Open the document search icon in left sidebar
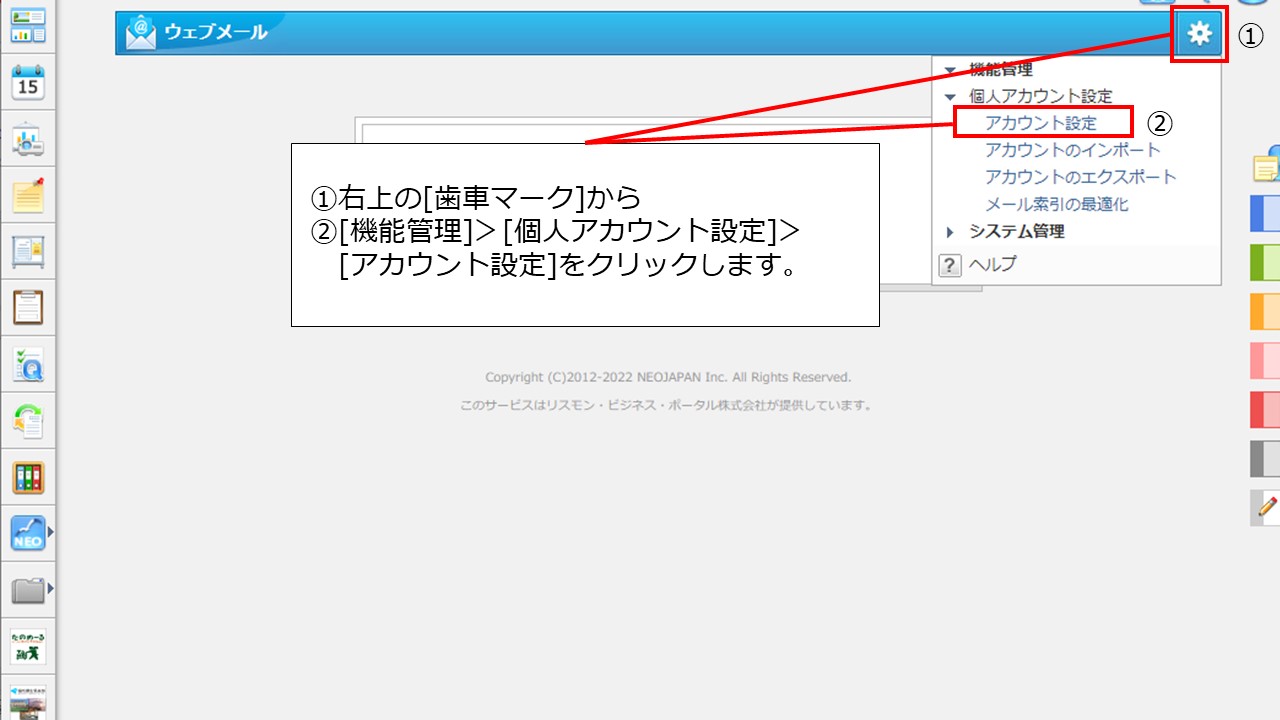 click(x=27, y=364)
